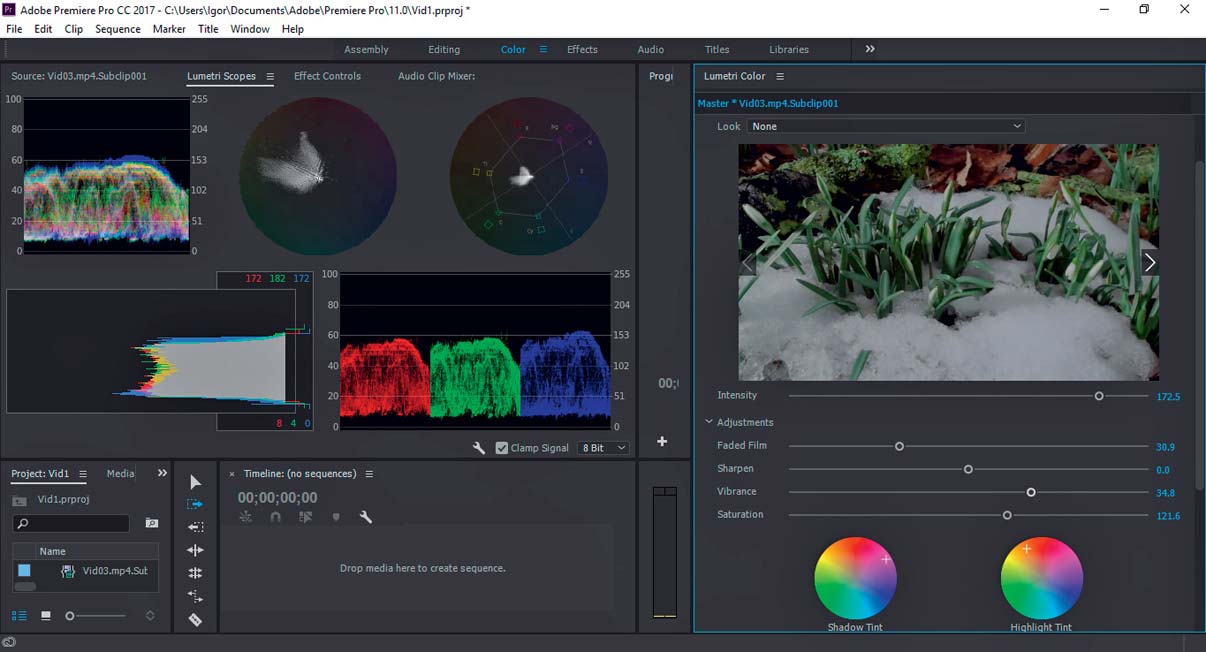
Task: Switch to the Media Browser tab
Action: click(121, 474)
